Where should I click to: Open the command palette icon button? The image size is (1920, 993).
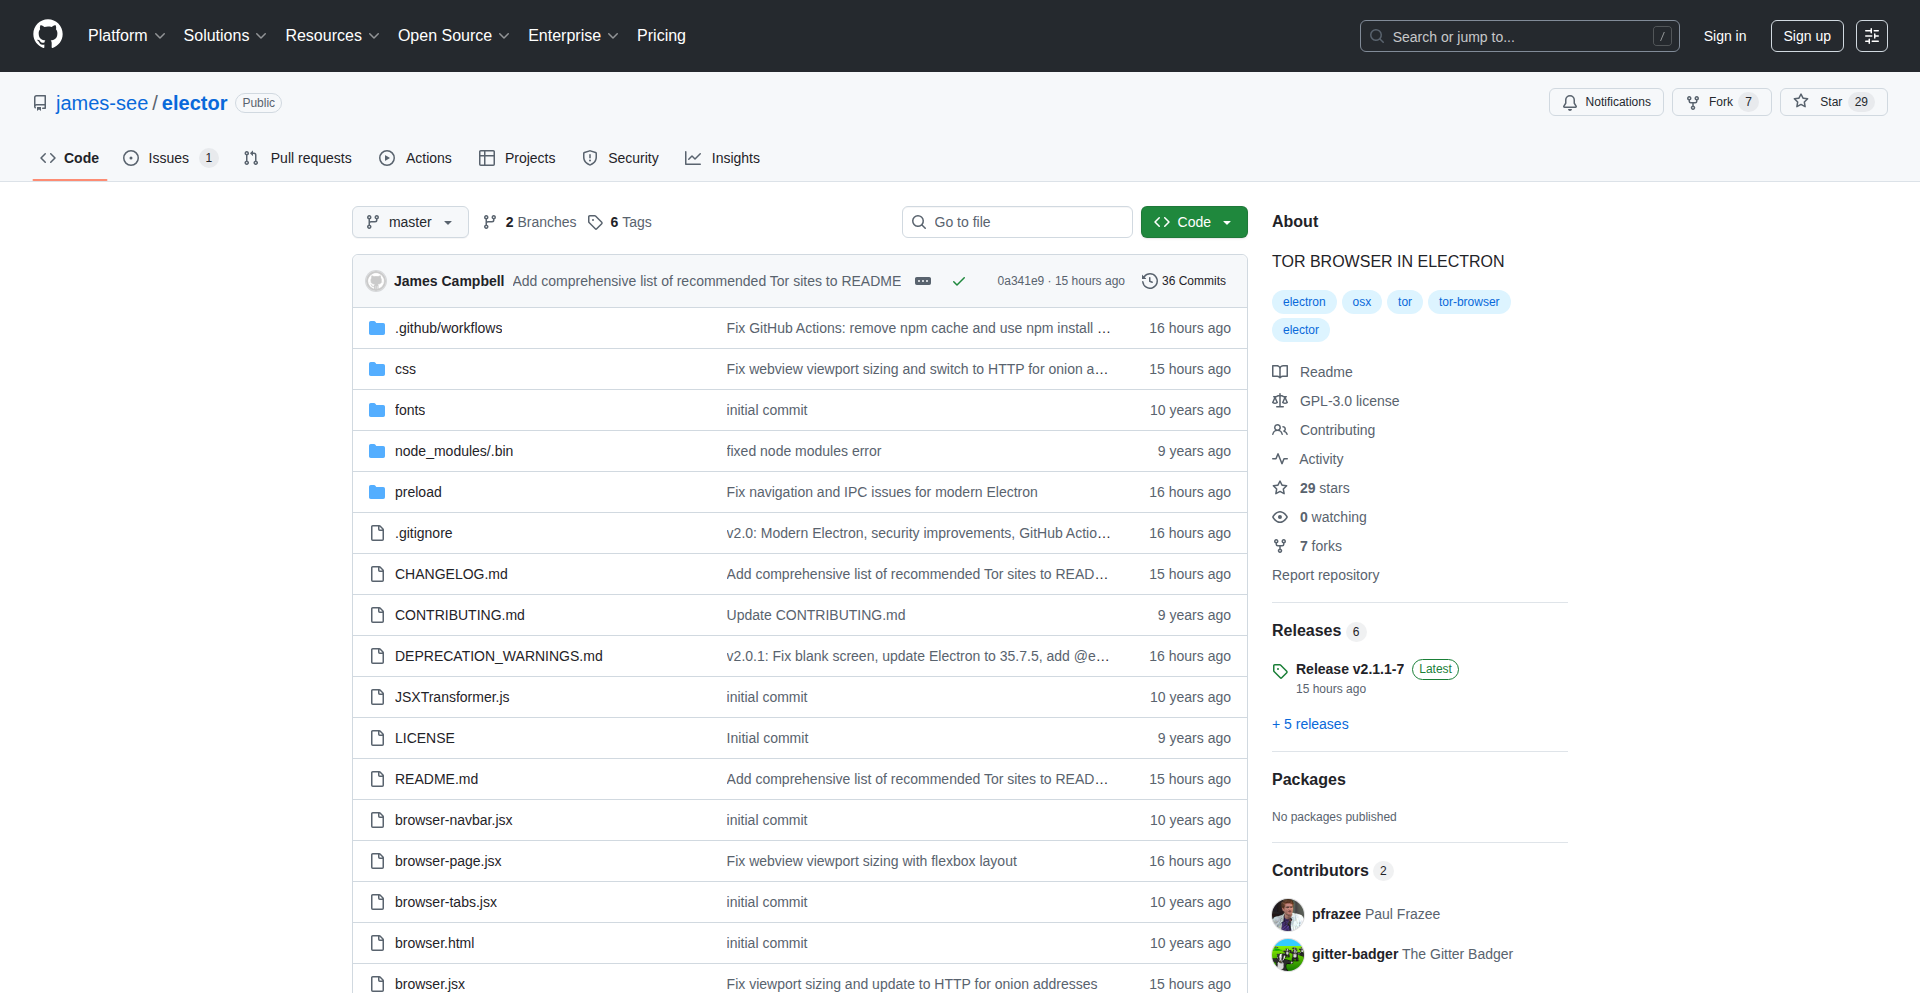[1872, 36]
